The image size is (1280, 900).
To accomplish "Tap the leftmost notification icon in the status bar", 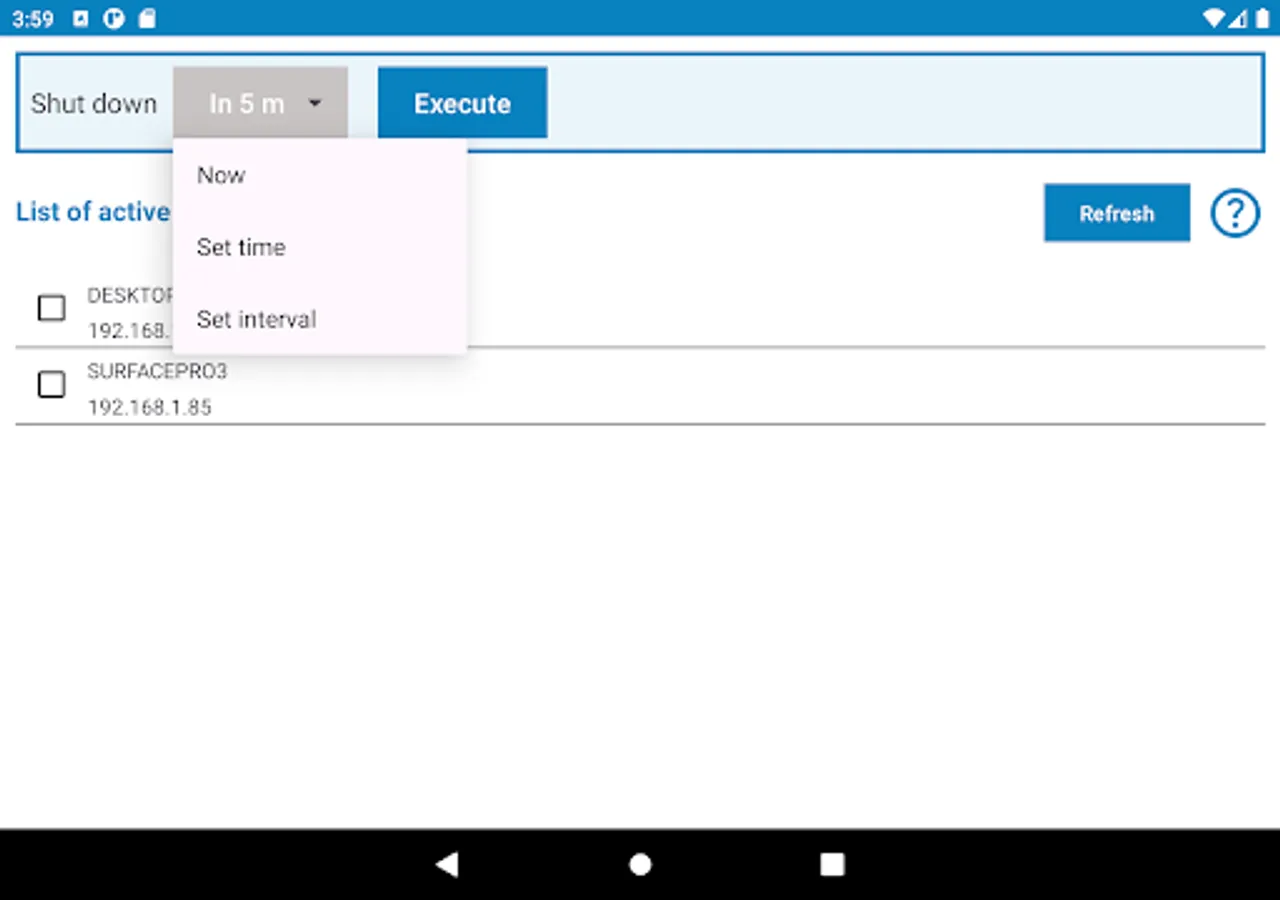I will pos(80,18).
